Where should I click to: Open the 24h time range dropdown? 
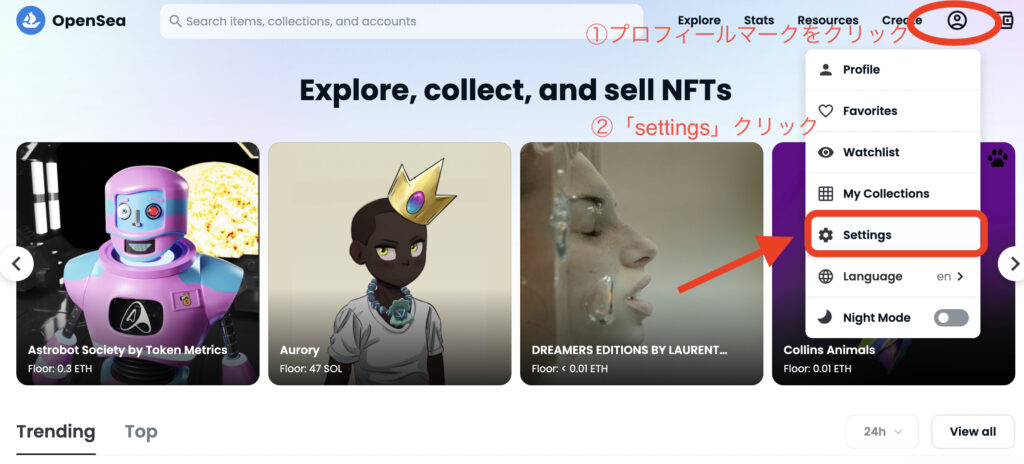pos(882,432)
